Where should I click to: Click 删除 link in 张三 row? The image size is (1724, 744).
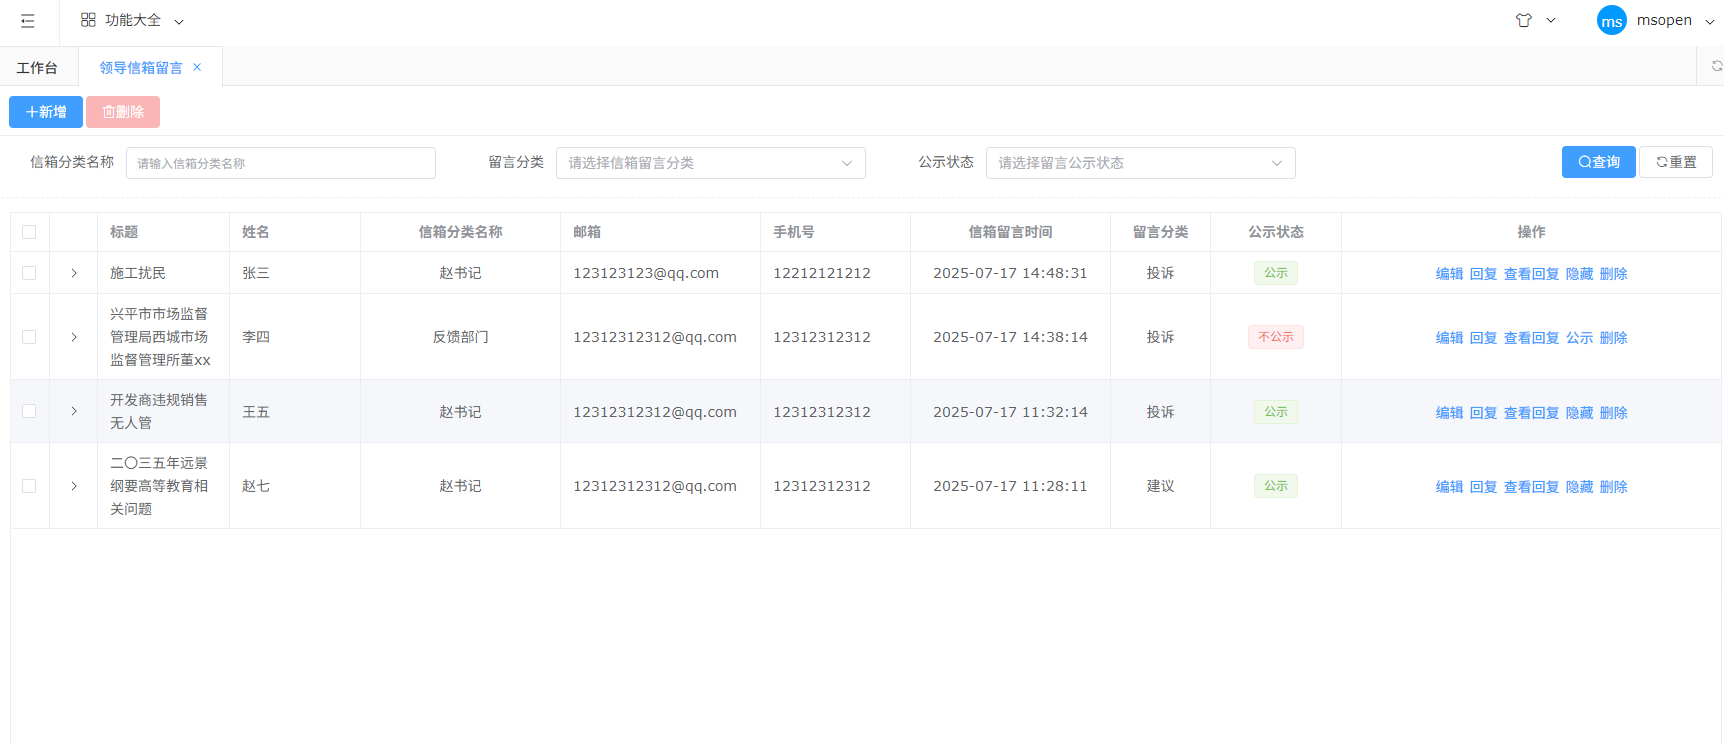(1613, 274)
